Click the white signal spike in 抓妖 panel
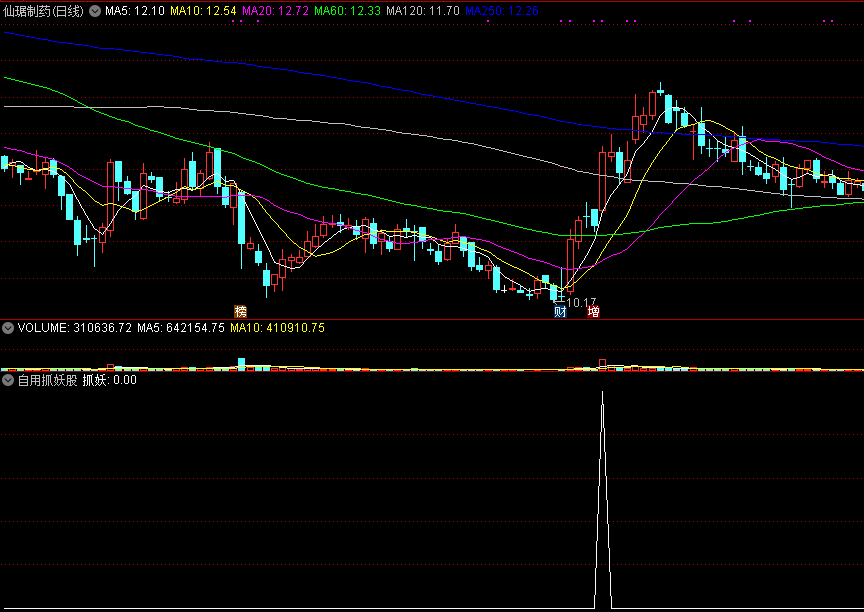This screenshot has width=864, height=612. tap(602, 499)
